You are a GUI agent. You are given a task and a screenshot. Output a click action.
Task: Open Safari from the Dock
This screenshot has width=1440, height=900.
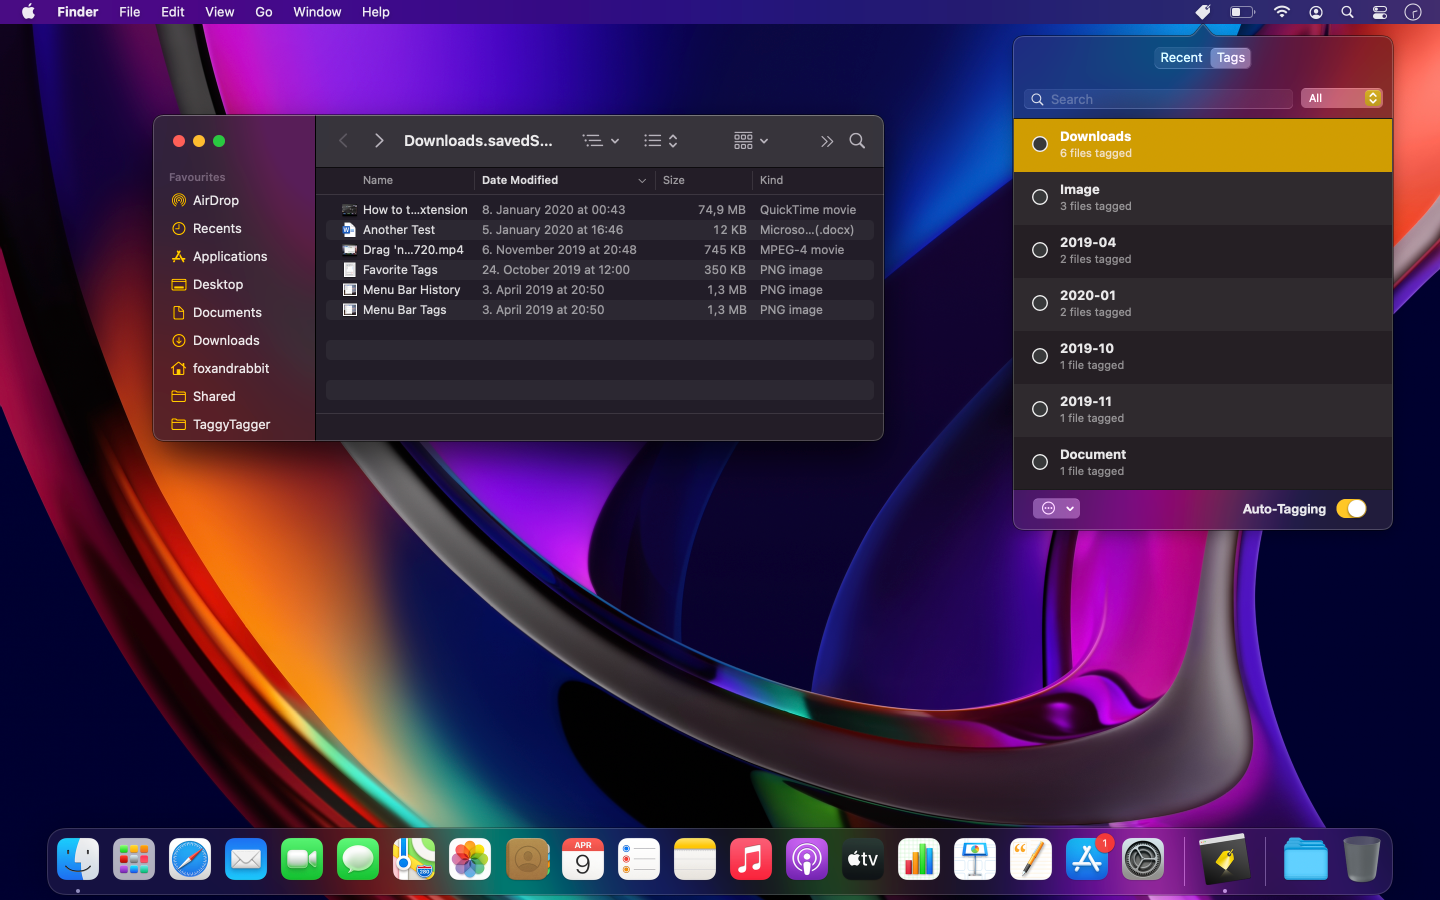click(x=190, y=859)
